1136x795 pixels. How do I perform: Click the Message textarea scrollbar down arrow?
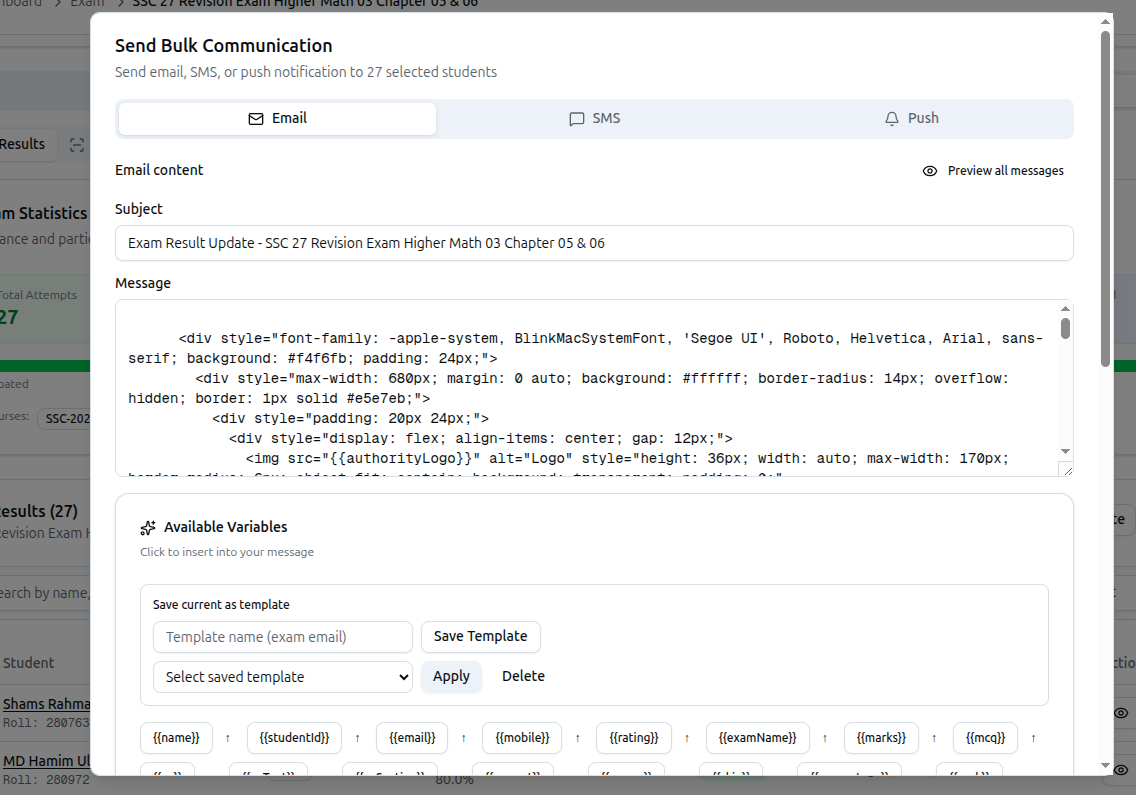[x=1065, y=451]
